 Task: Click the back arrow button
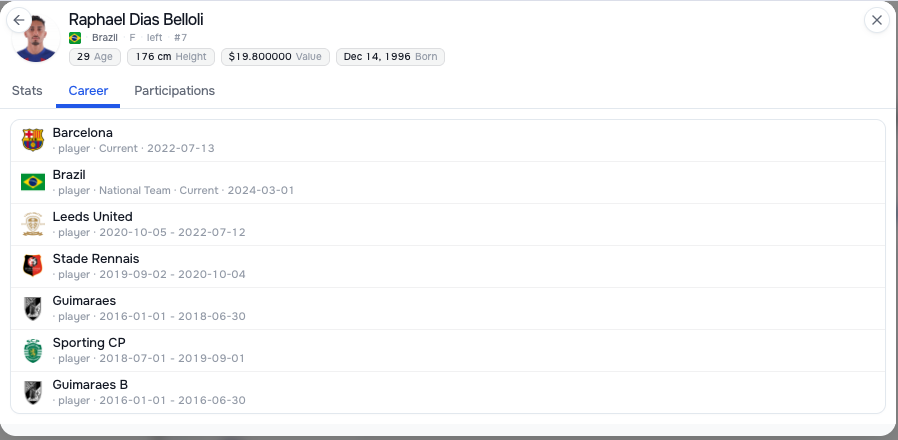coord(18,20)
